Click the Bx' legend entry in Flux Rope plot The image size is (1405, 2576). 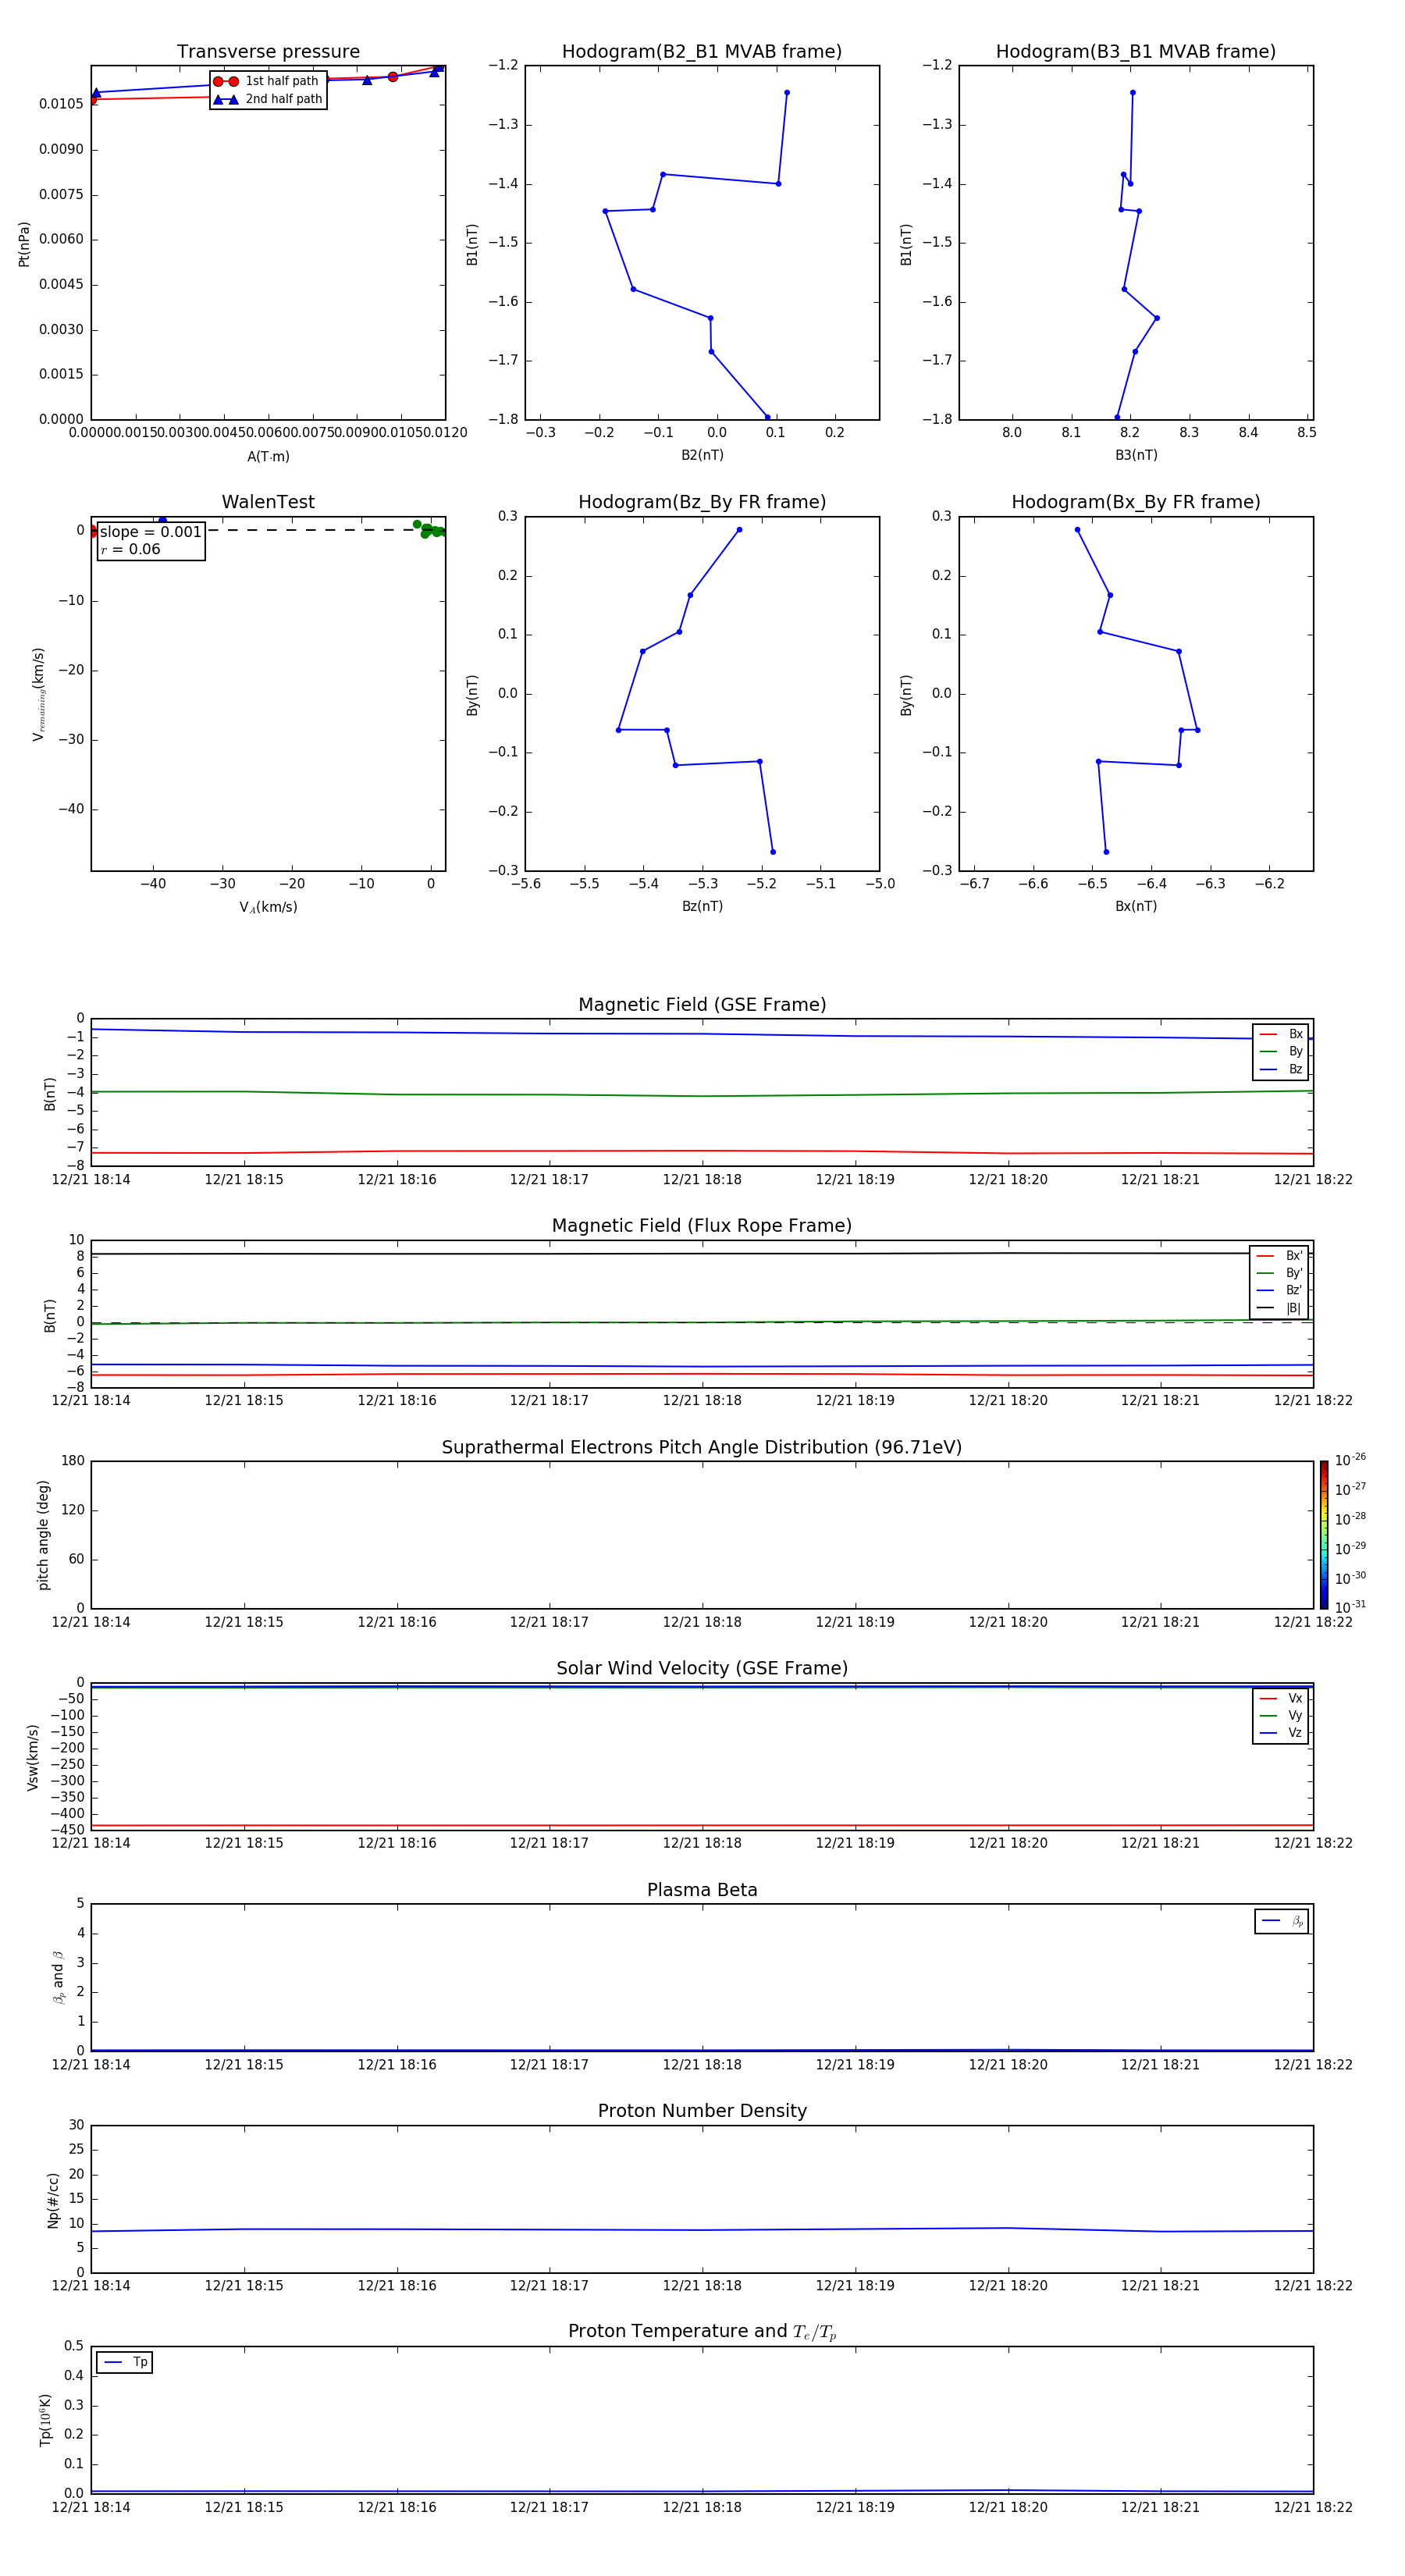point(1279,1256)
